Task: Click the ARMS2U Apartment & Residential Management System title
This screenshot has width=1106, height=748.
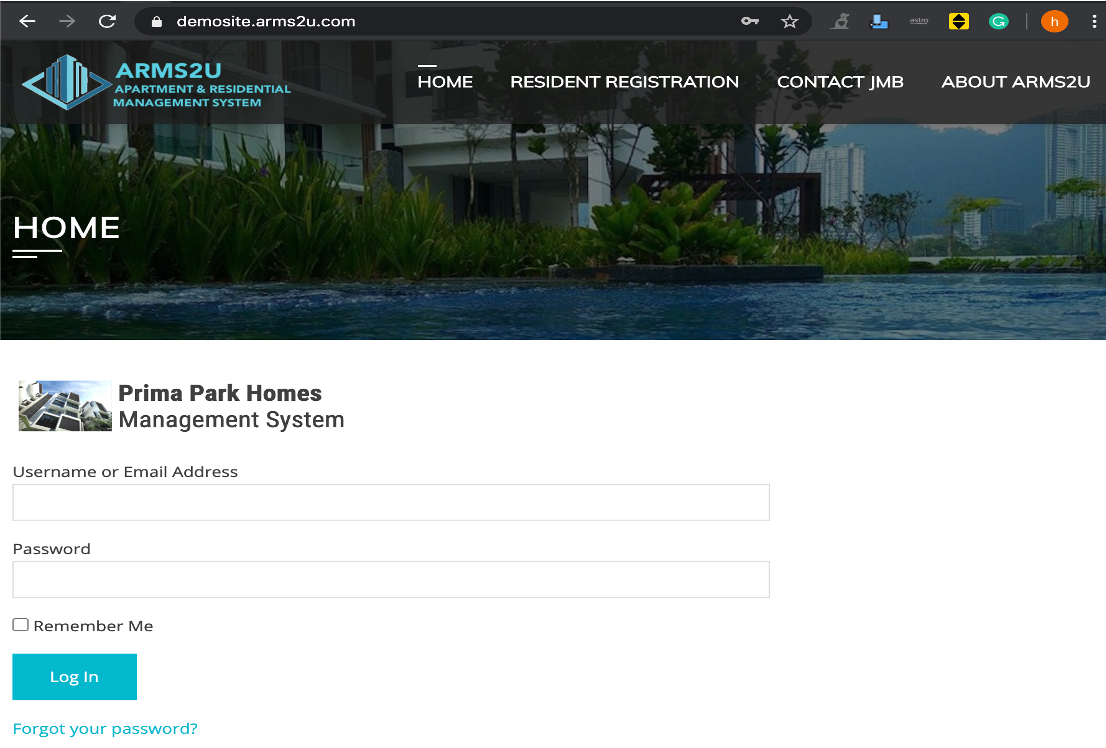Action: (x=202, y=85)
